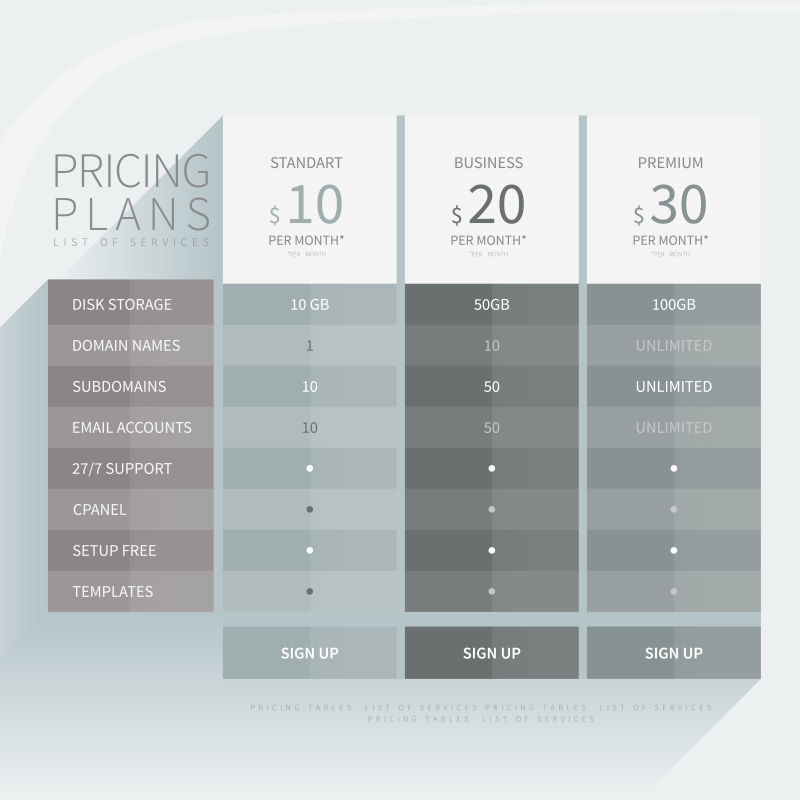Click the Templates dot in Premium column
This screenshot has width=800, height=800.
[x=674, y=591]
